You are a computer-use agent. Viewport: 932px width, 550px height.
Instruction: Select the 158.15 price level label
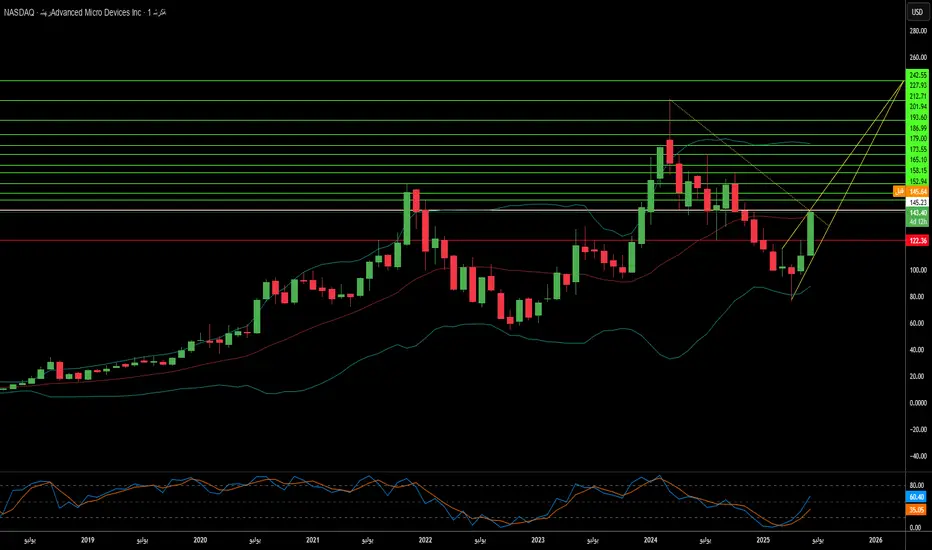pos(918,171)
